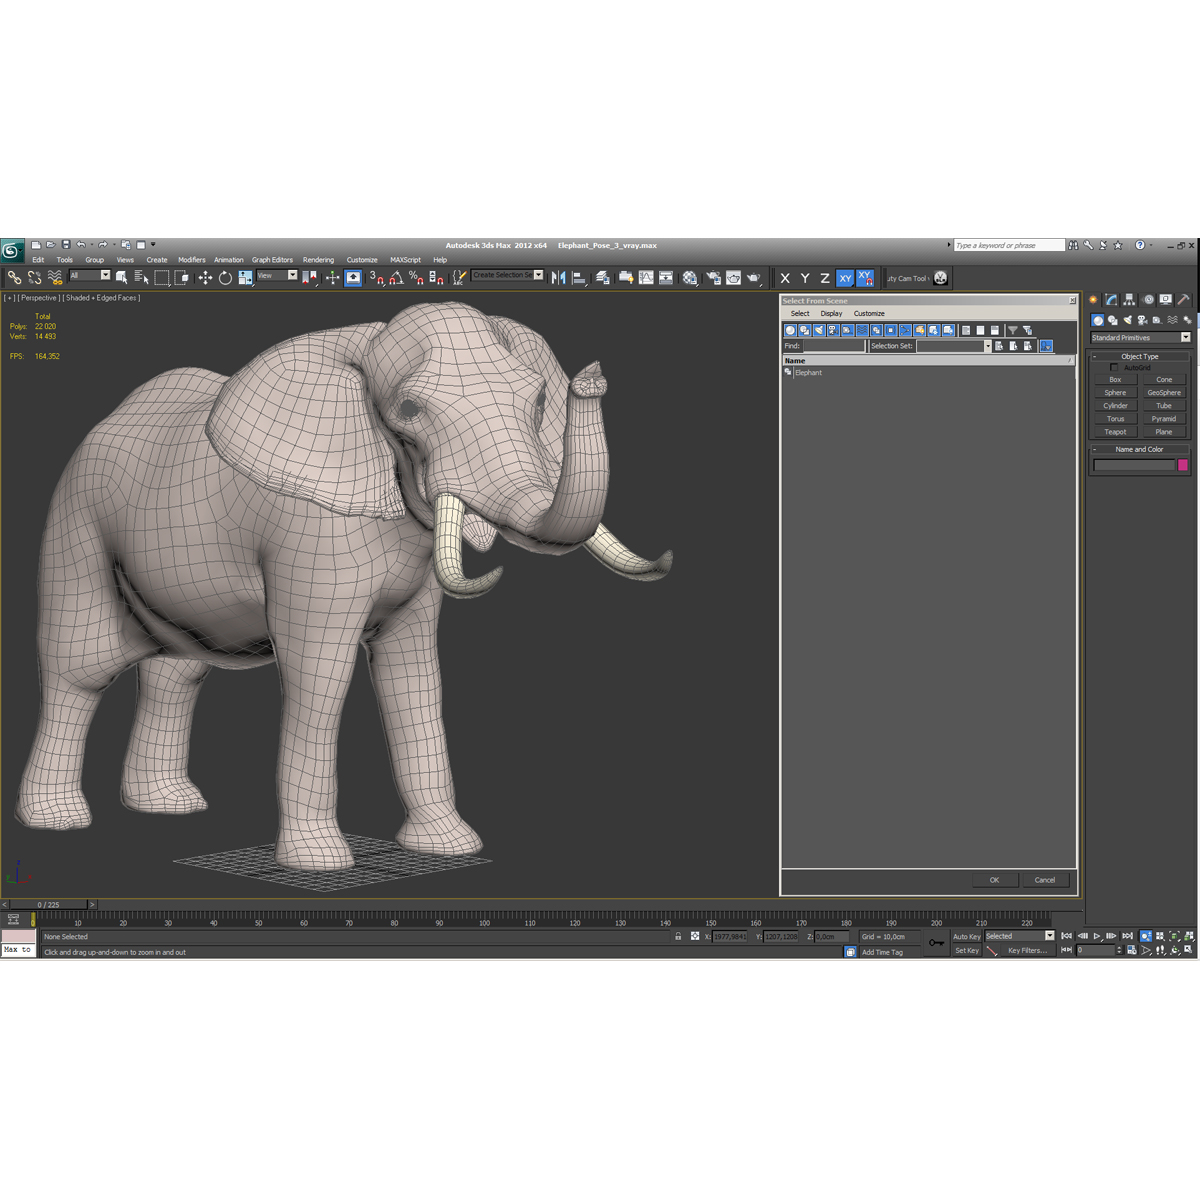Open the Modify panel in command panel
Image resolution: width=1200 pixels, height=1200 pixels.
[1111, 299]
